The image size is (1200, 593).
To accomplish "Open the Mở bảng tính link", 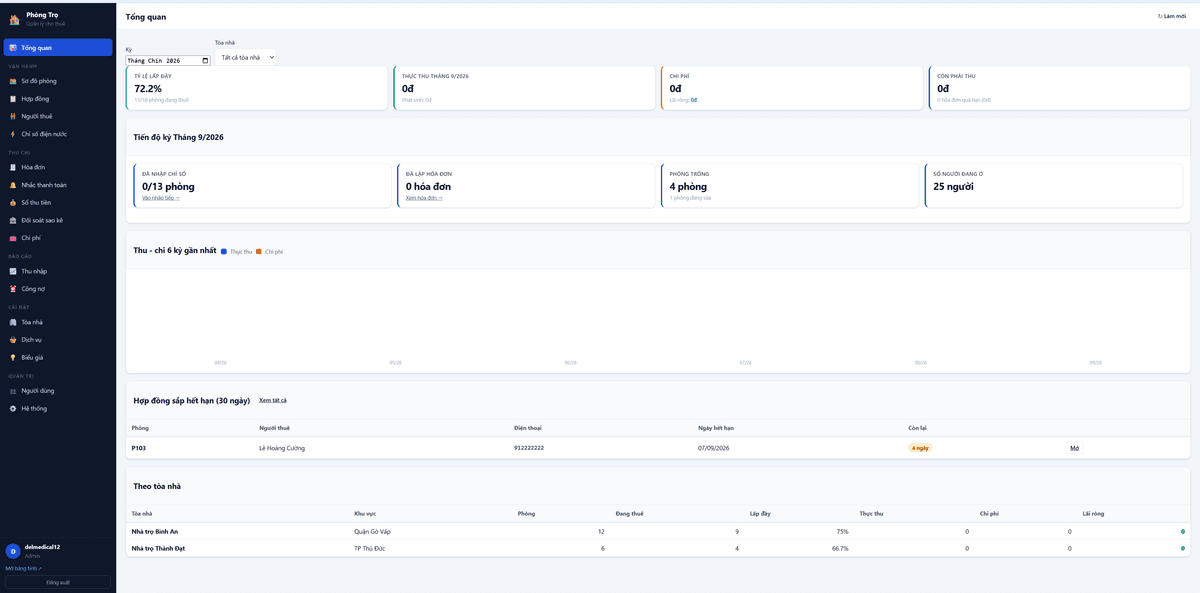I will 24,568.
